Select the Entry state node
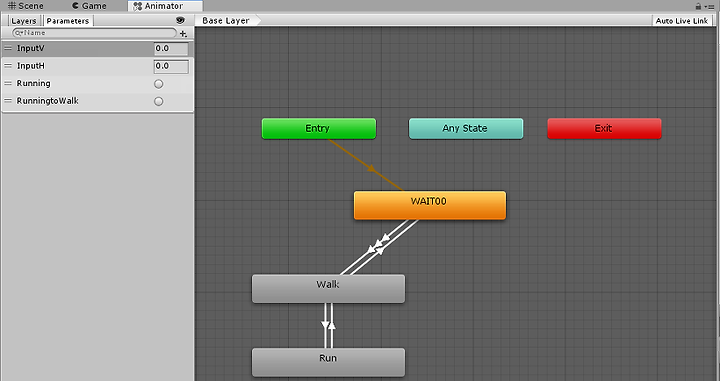Viewport: 720px width, 381px height. point(319,129)
